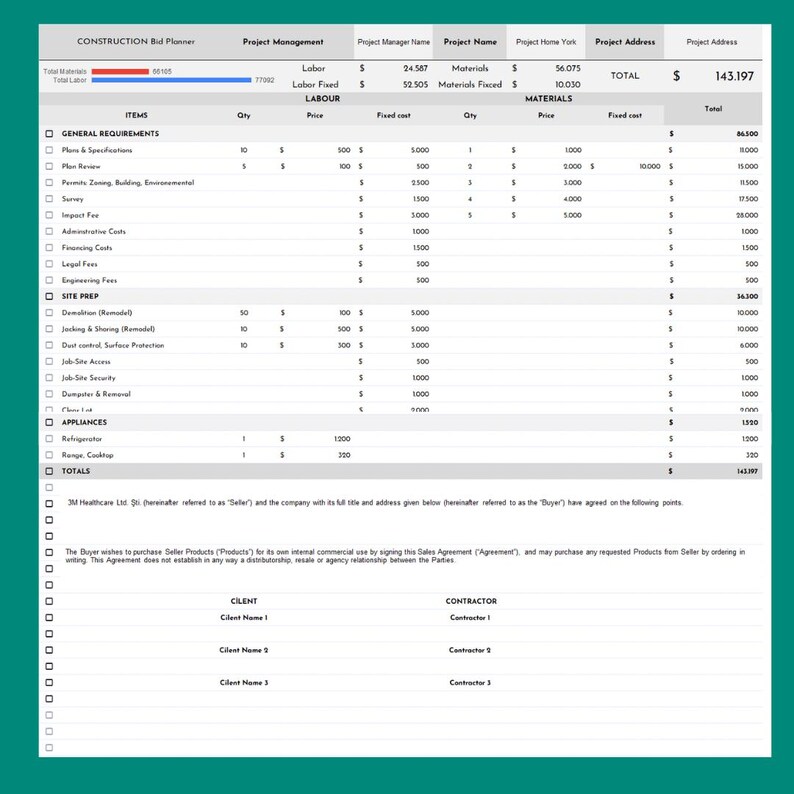Select the Project Manager Name field

[393, 42]
